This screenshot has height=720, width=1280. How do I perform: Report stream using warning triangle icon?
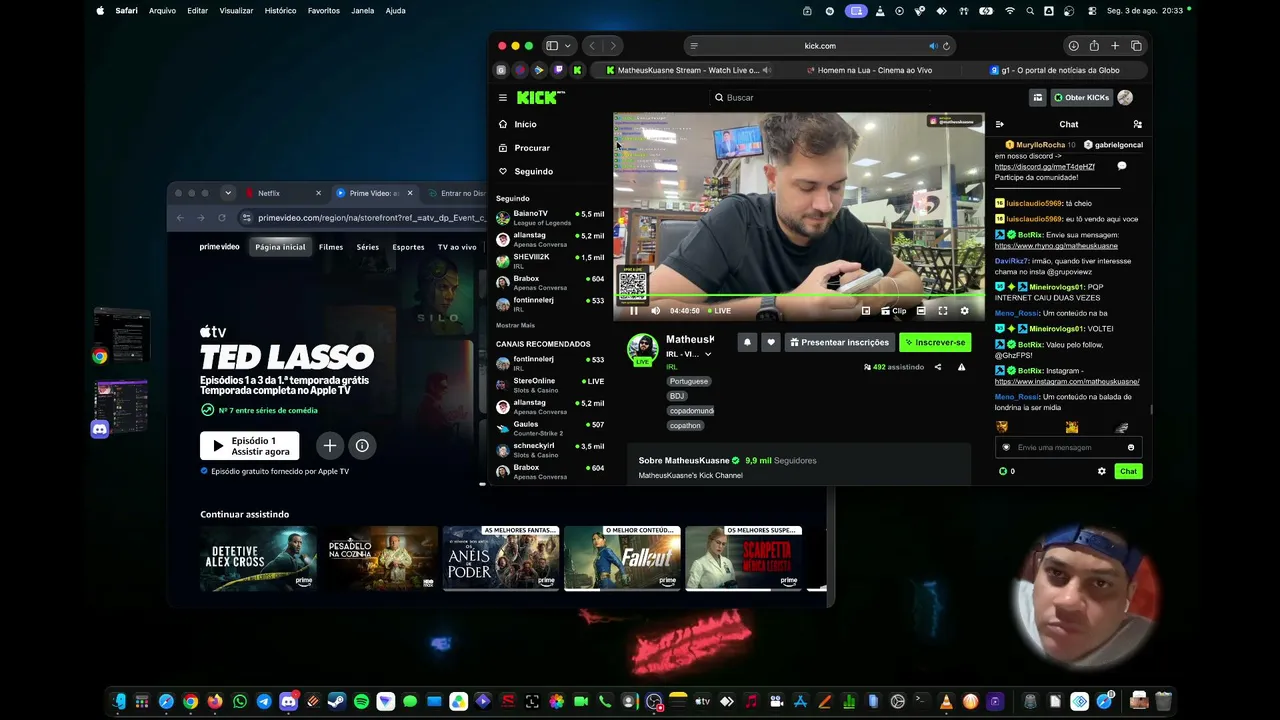click(x=961, y=367)
